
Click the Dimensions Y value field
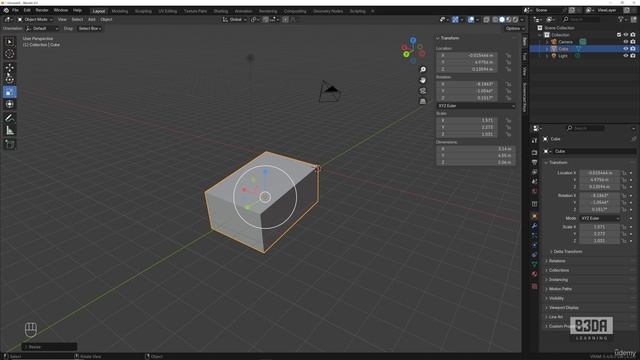point(476,156)
